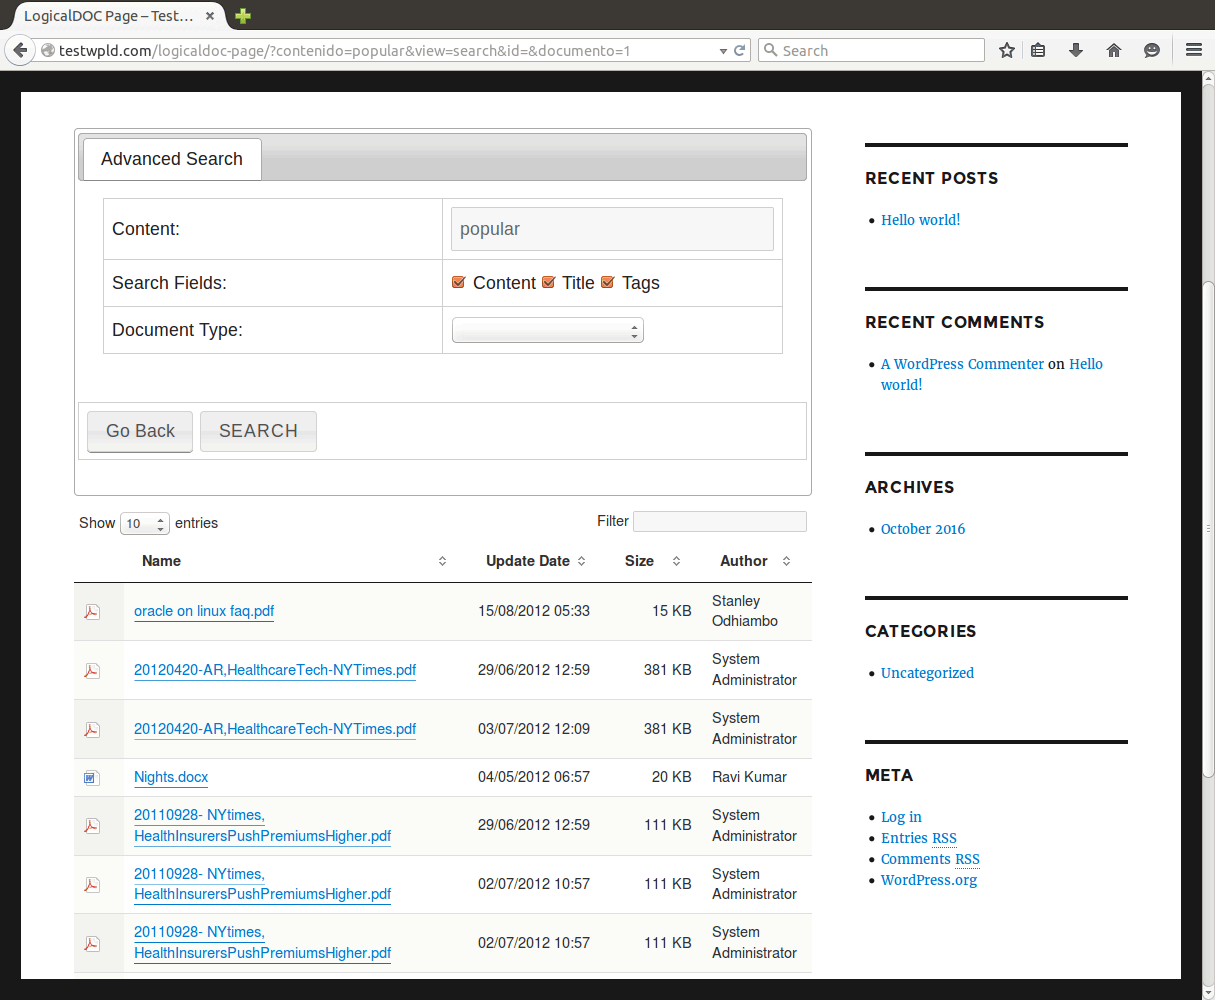Click the browser Search box
The width and height of the screenshot is (1215, 1000).
pos(872,50)
